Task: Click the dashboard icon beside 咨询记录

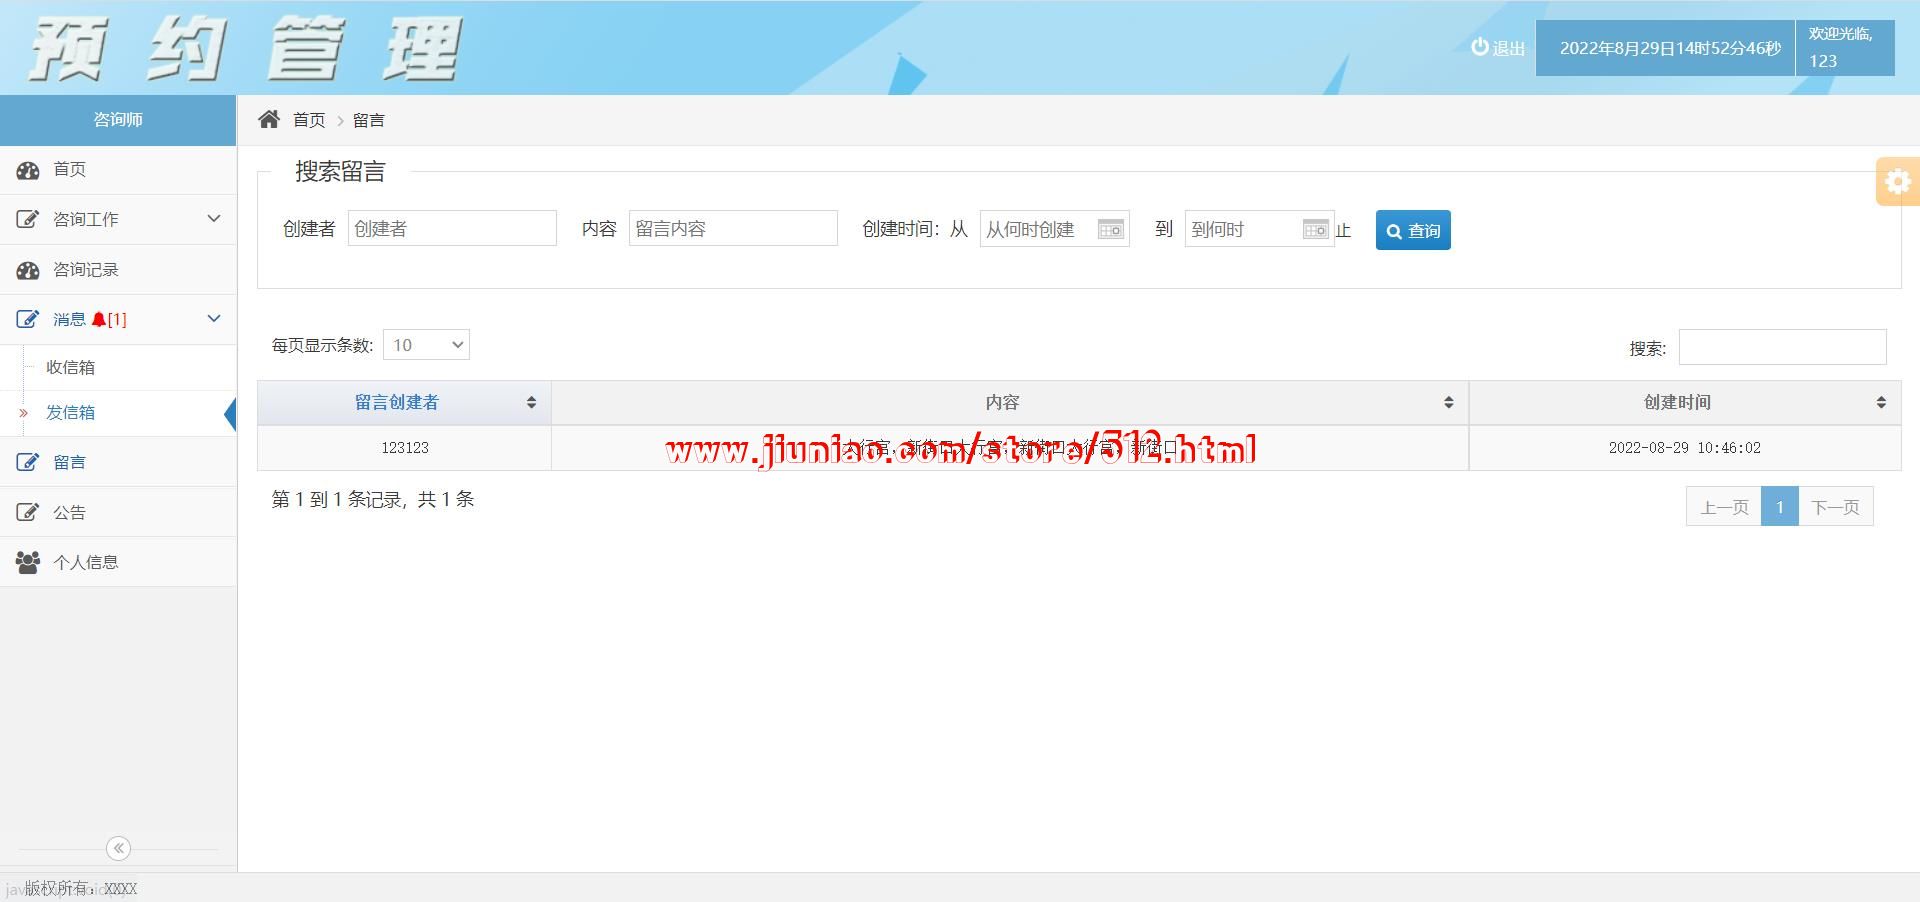Action: click(x=28, y=270)
